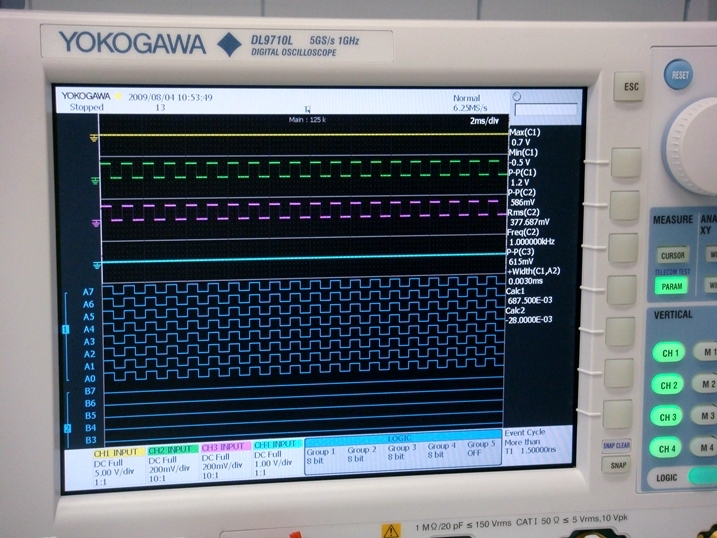Click the trigger position marker above the graticule
The height and width of the screenshot is (538, 717).
307,109
